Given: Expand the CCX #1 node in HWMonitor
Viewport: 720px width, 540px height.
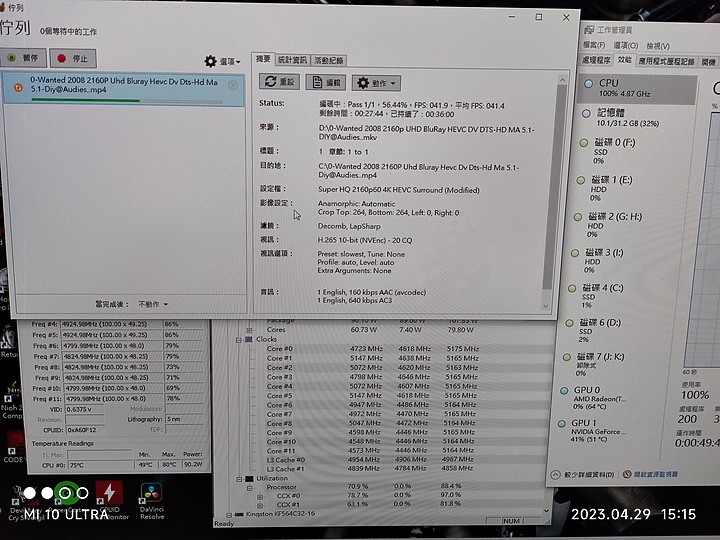Looking at the screenshot, I should pyautogui.click(x=260, y=505).
